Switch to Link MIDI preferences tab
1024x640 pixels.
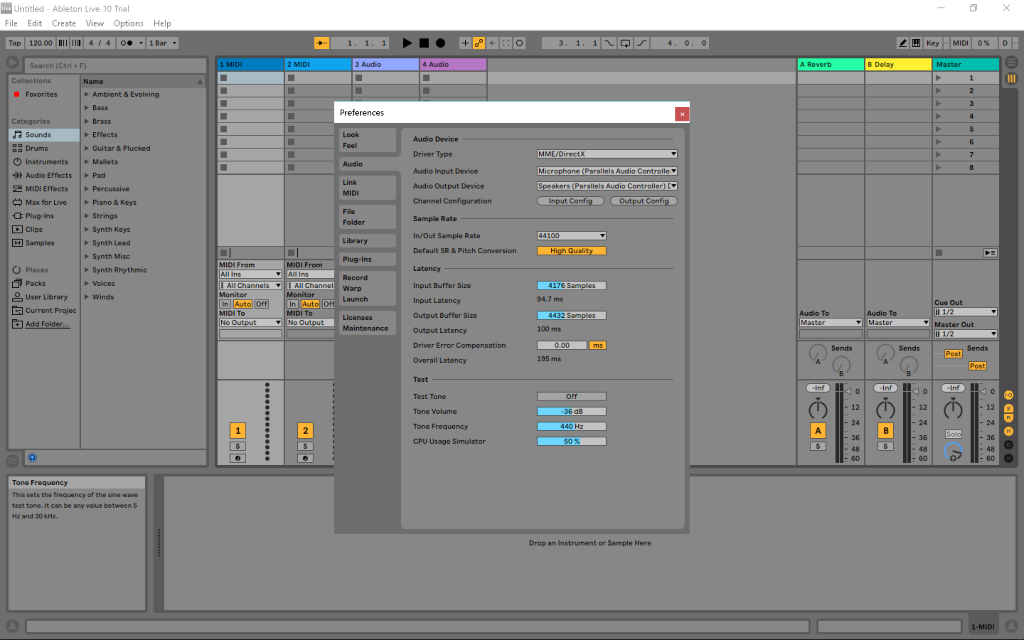[368, 188]
